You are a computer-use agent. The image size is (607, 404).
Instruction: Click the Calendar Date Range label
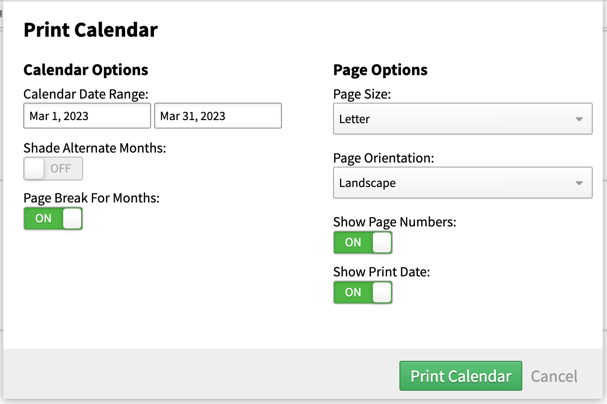pyautogui.click(x=85, y=94)
